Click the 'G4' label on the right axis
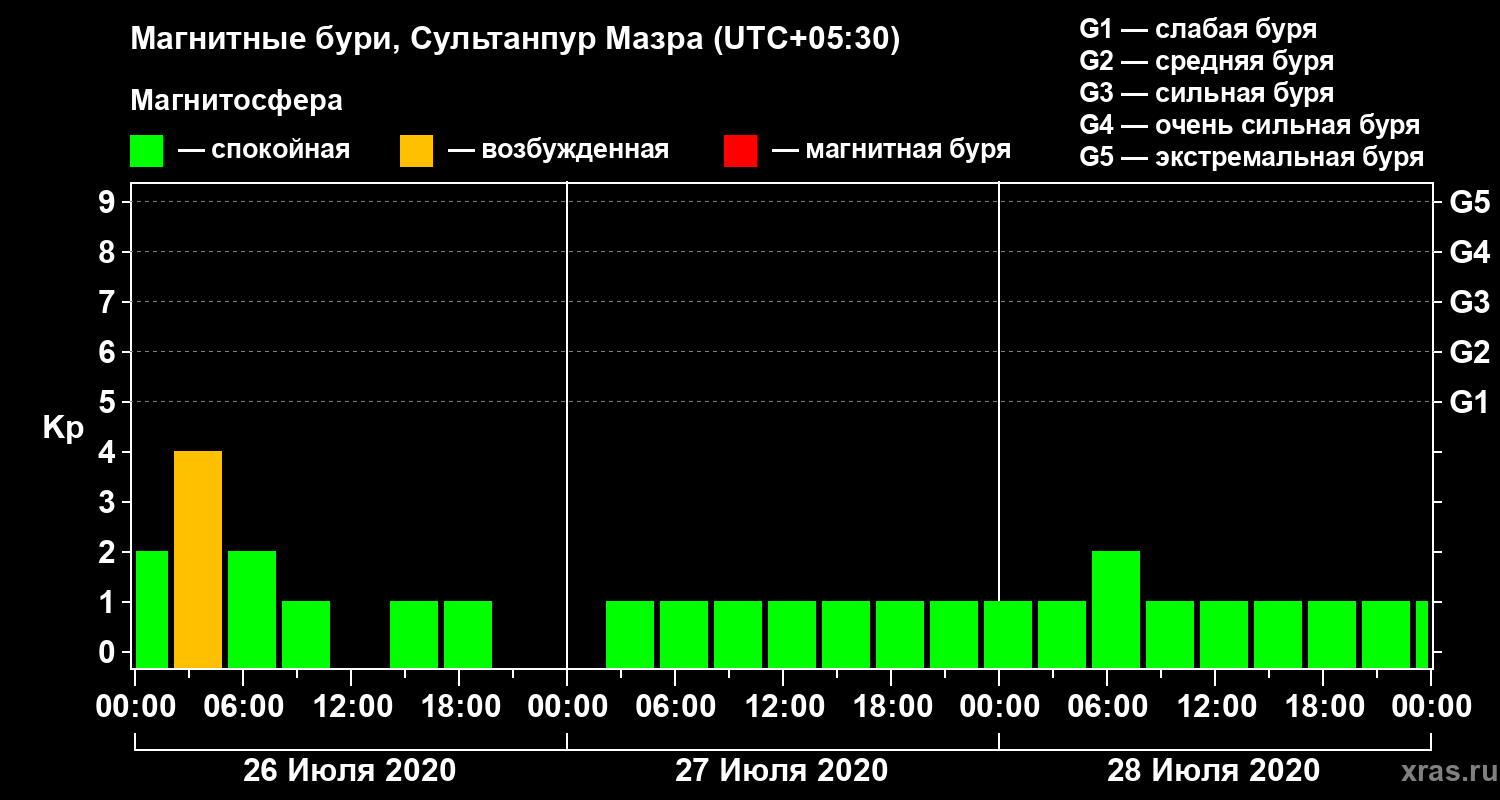This screenshot has width=1500, height=800. click(1469, 253)
